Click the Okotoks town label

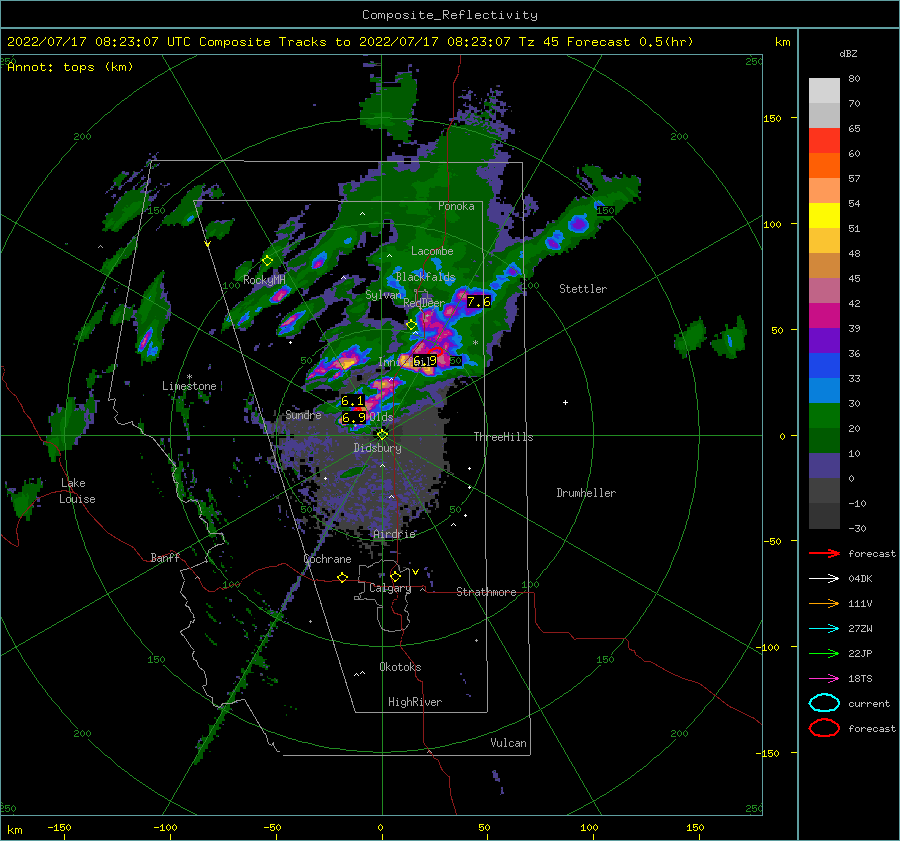(401, 667)
